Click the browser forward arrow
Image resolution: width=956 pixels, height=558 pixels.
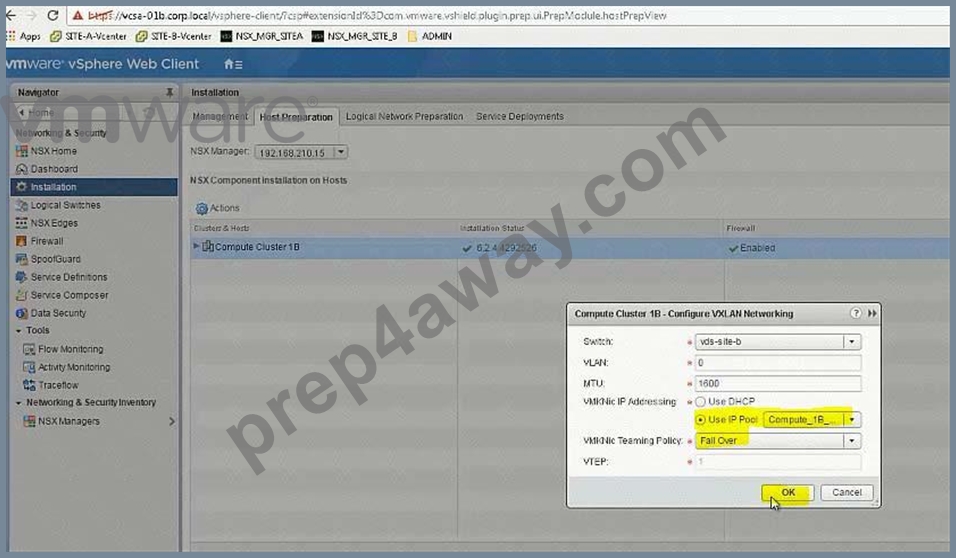point(31,15)
